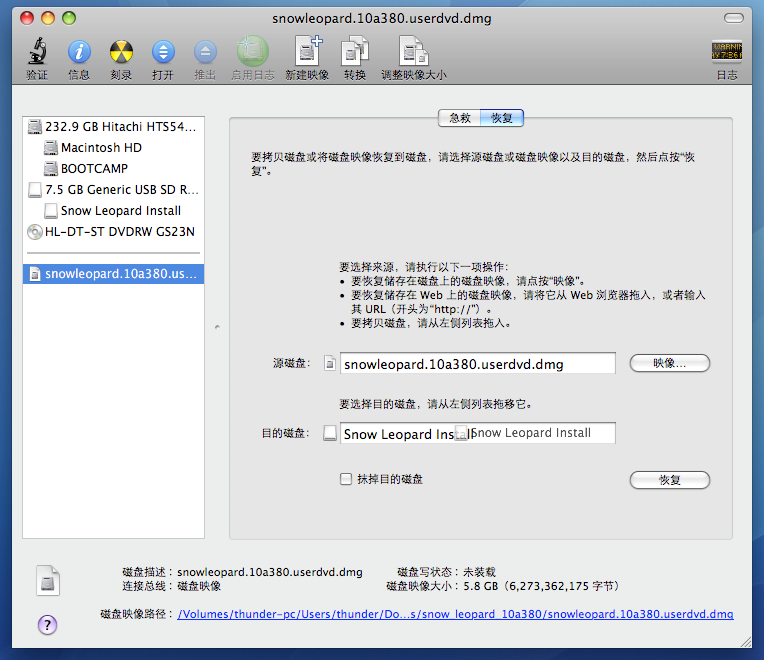764x660 pixels.
Task: Click the Resize Image (调整映像大小) icon
Action: pos(413,51)
